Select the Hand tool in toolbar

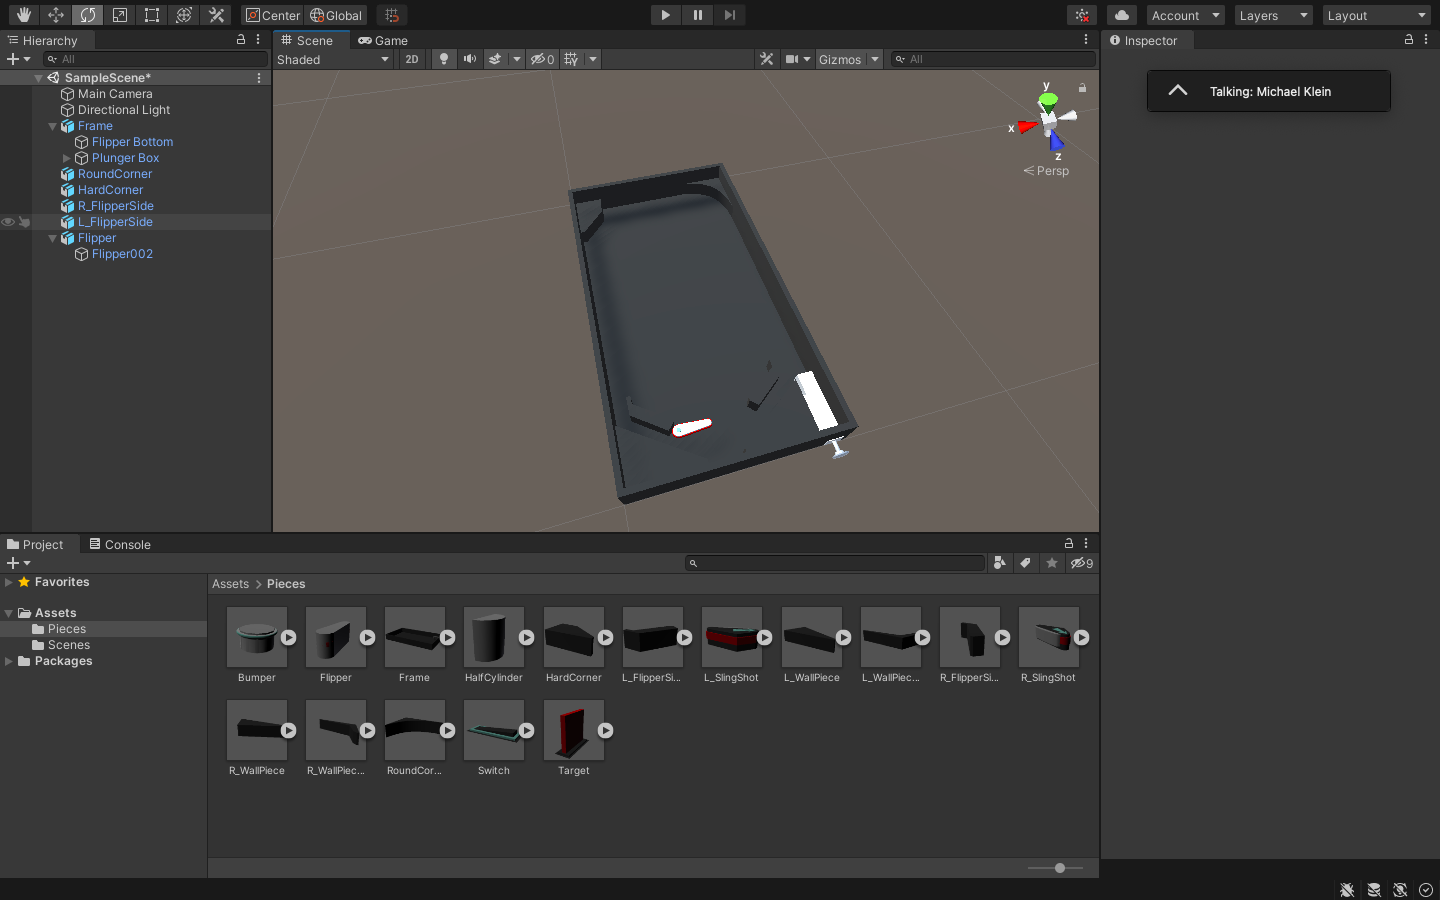tap(24, 15)
